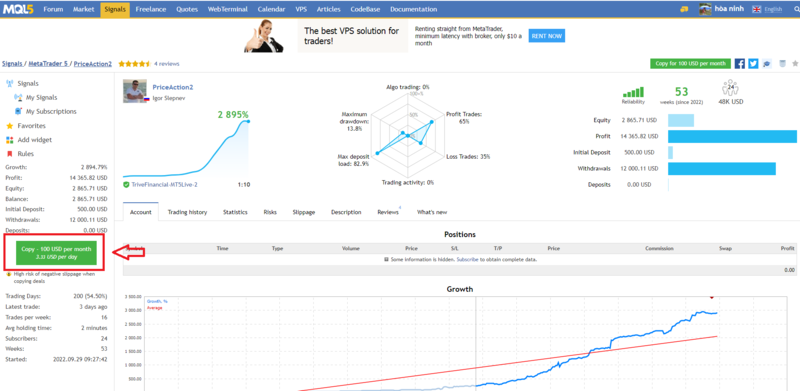The width and height of the screenshot is (800, 391).
Task: Click the English language link
Action: 773,9
